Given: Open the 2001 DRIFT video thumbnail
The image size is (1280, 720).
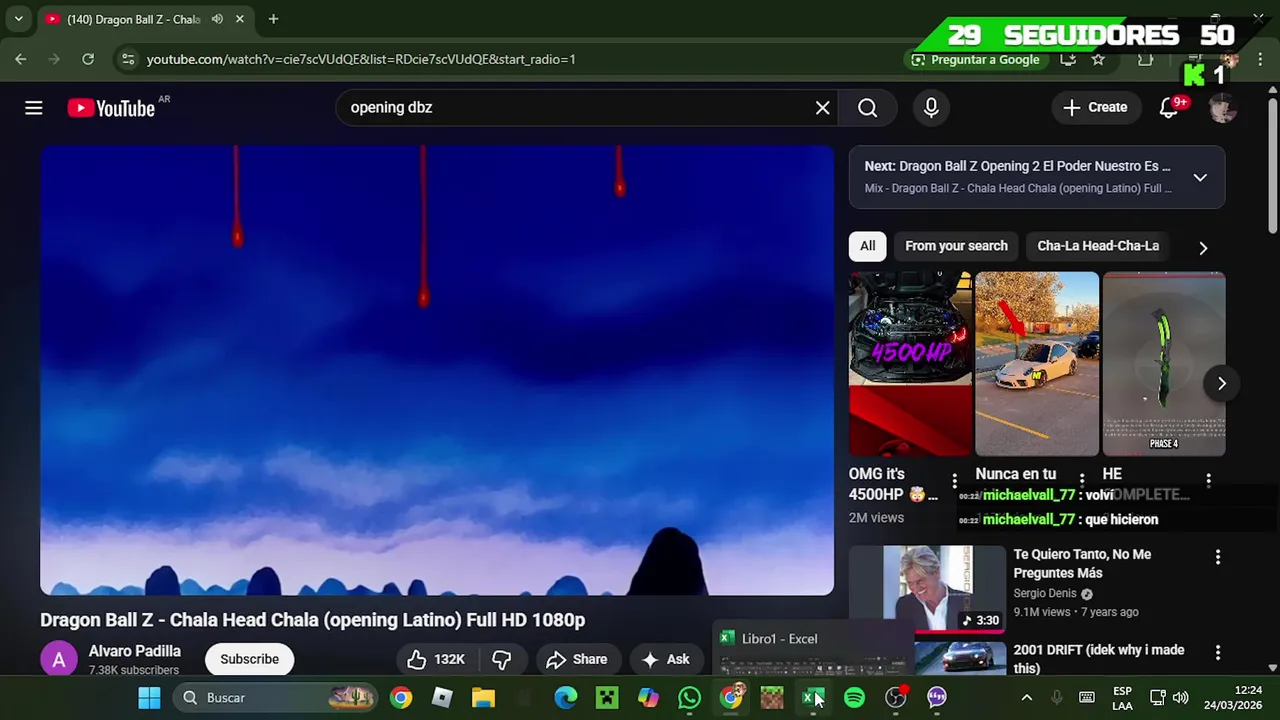Looking at the screenshot, I should 927,659.
